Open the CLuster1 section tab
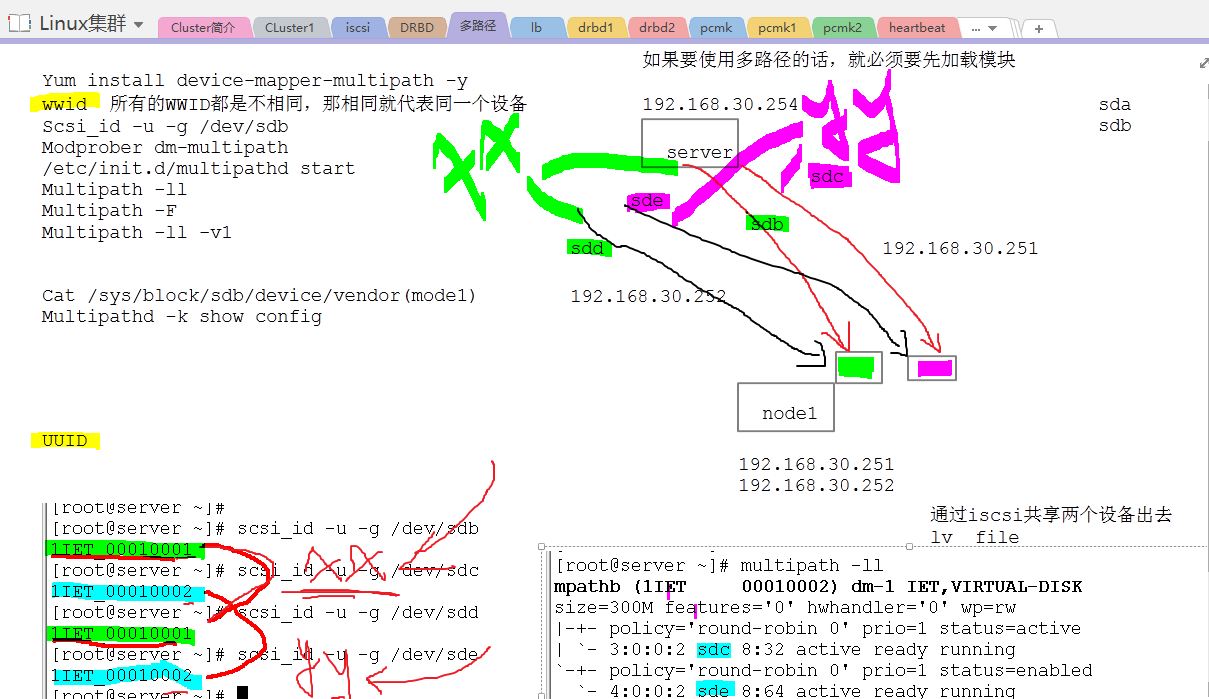Screen dimensions: 1209x699 pos(290,28)
